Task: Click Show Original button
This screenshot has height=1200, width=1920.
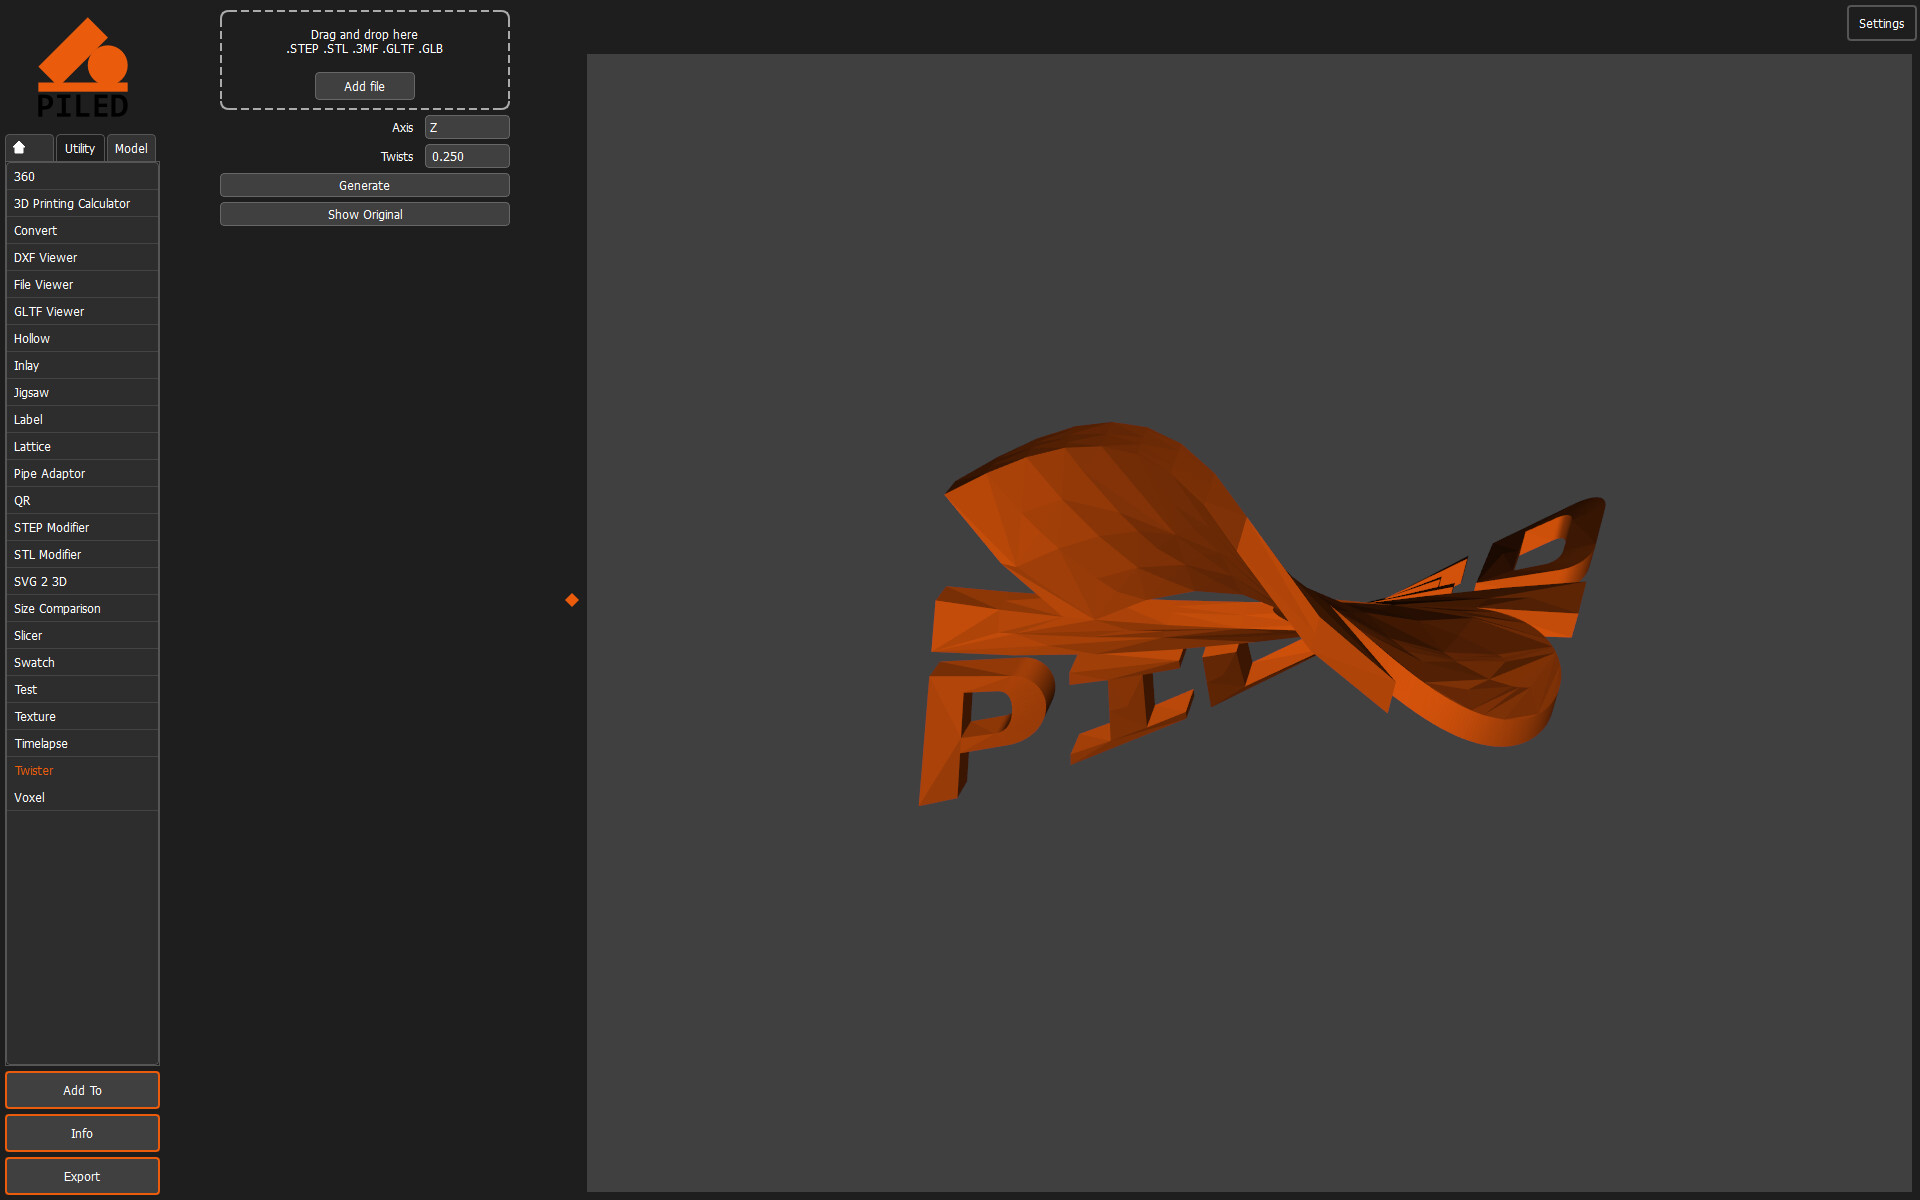Action: pos(365,215)
